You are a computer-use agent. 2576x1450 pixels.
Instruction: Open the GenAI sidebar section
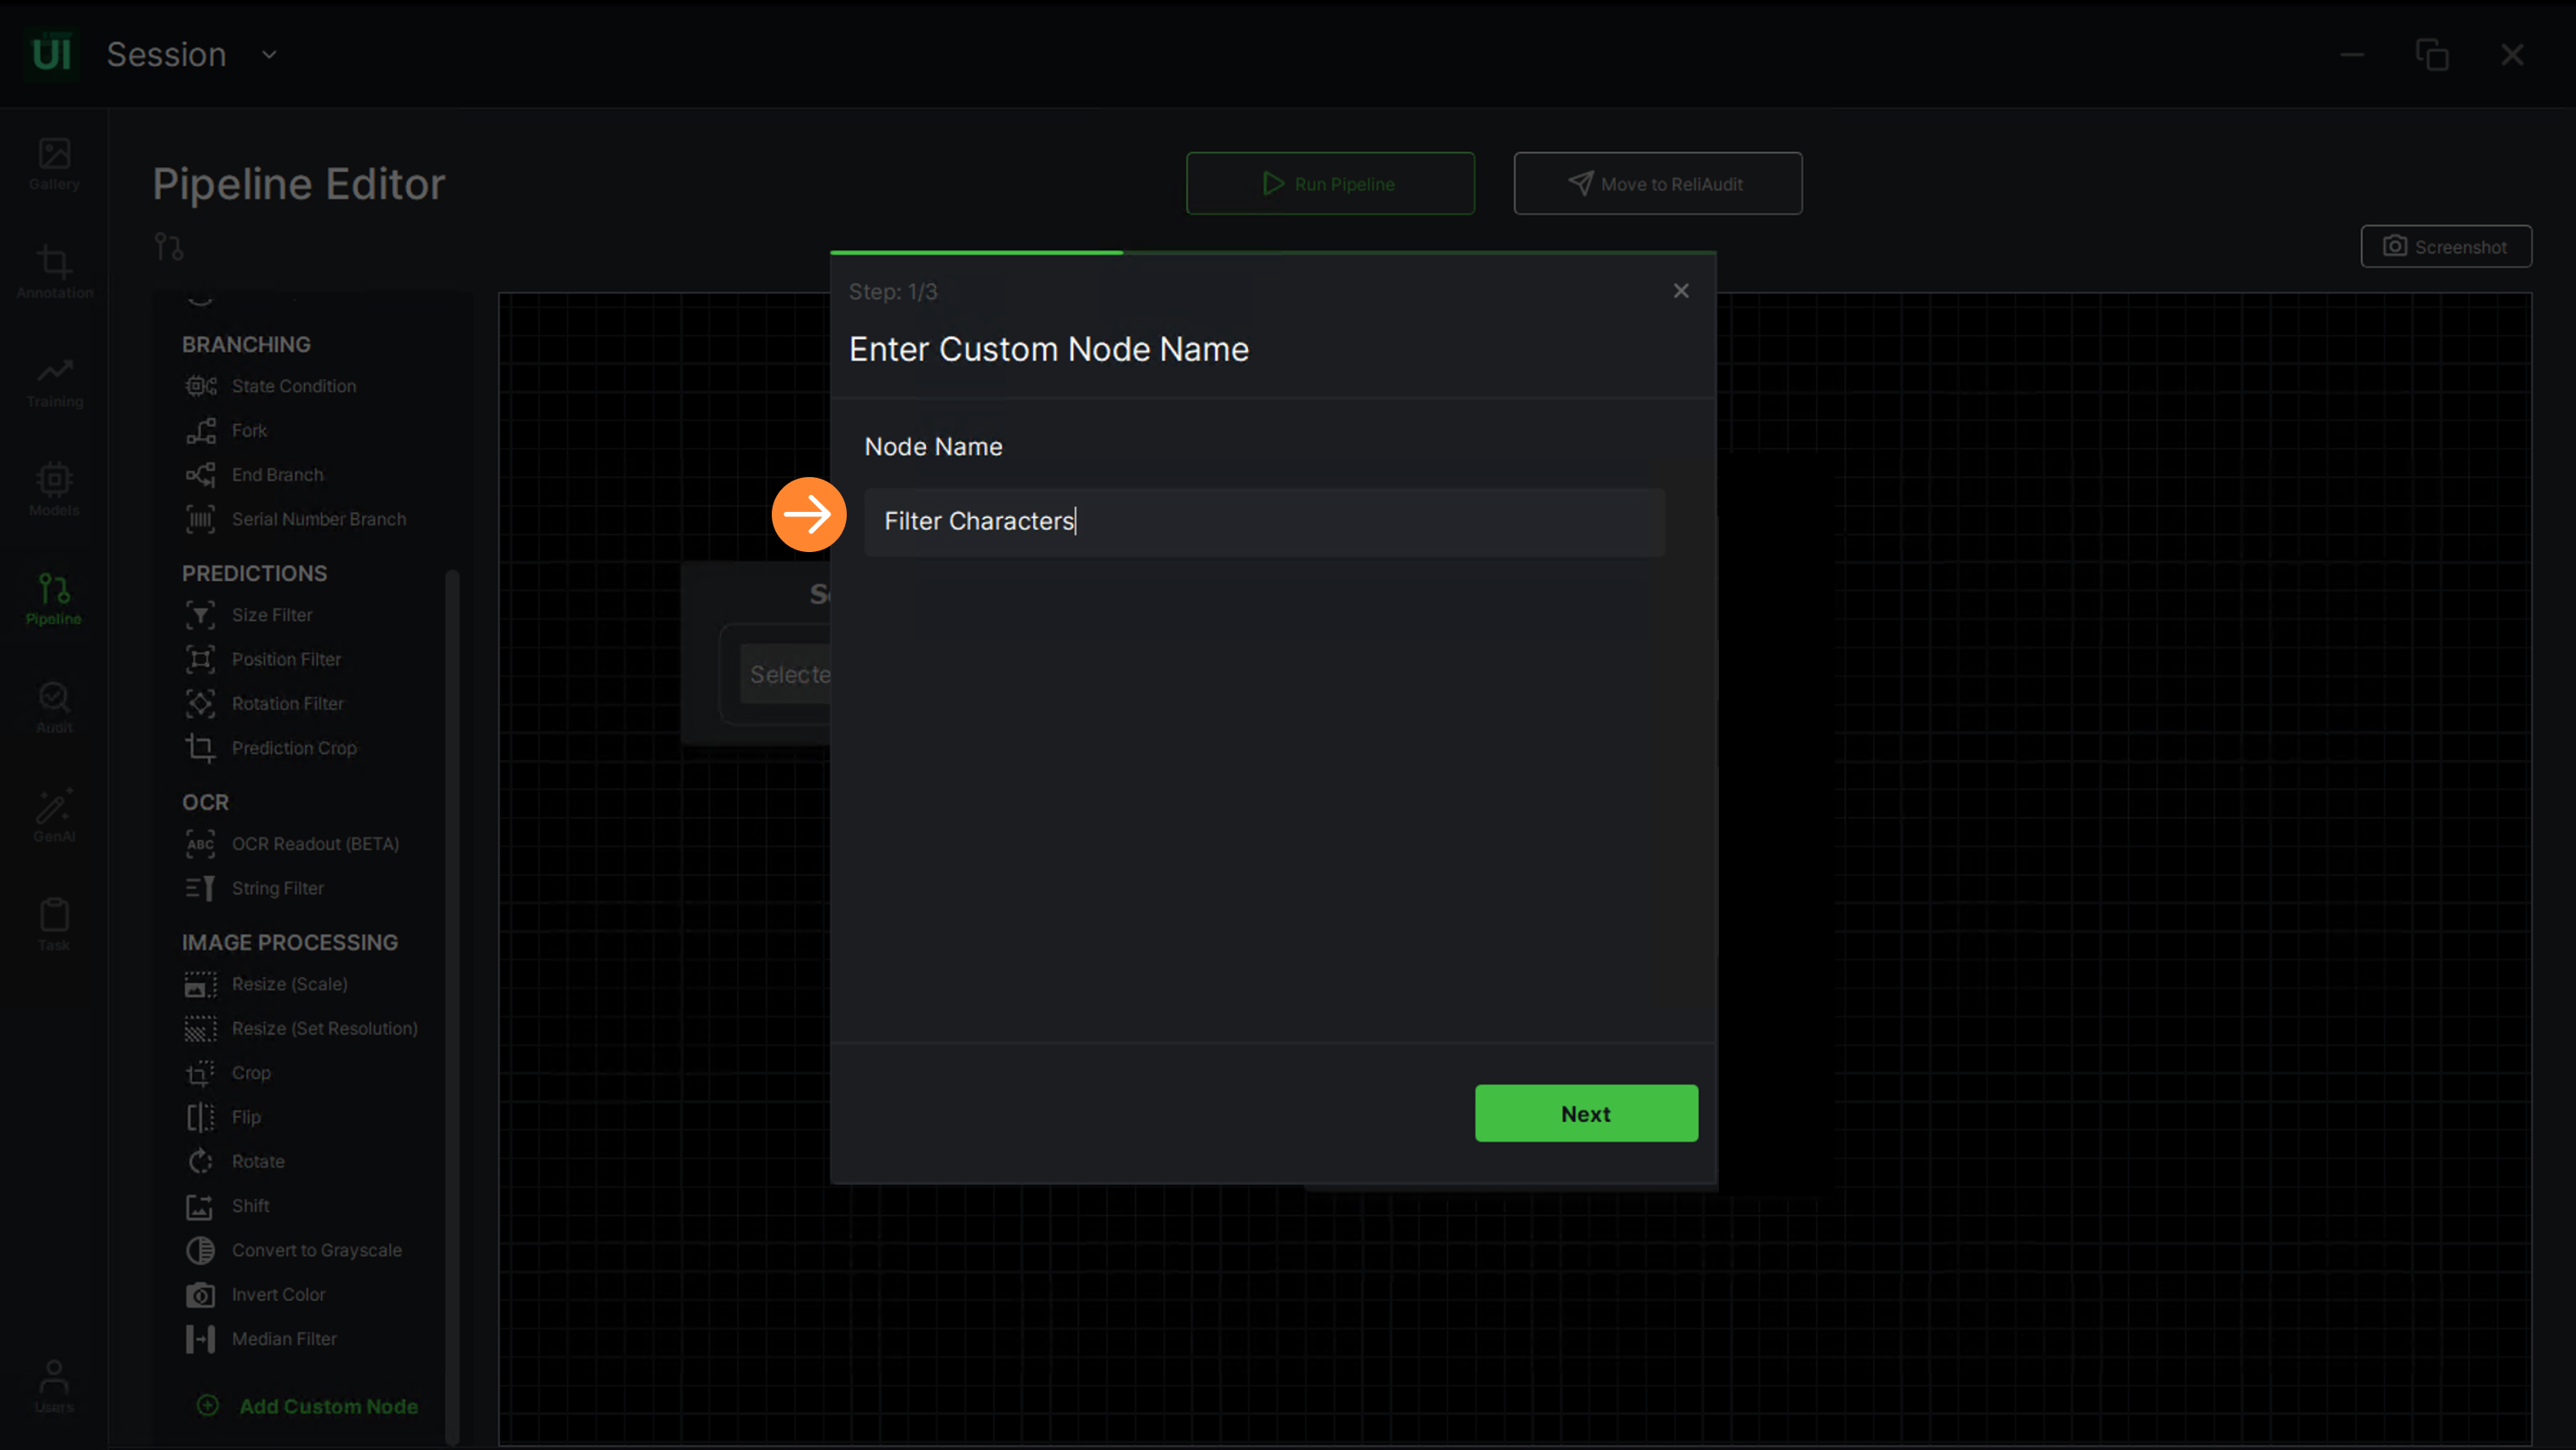(x=54, y=816)
